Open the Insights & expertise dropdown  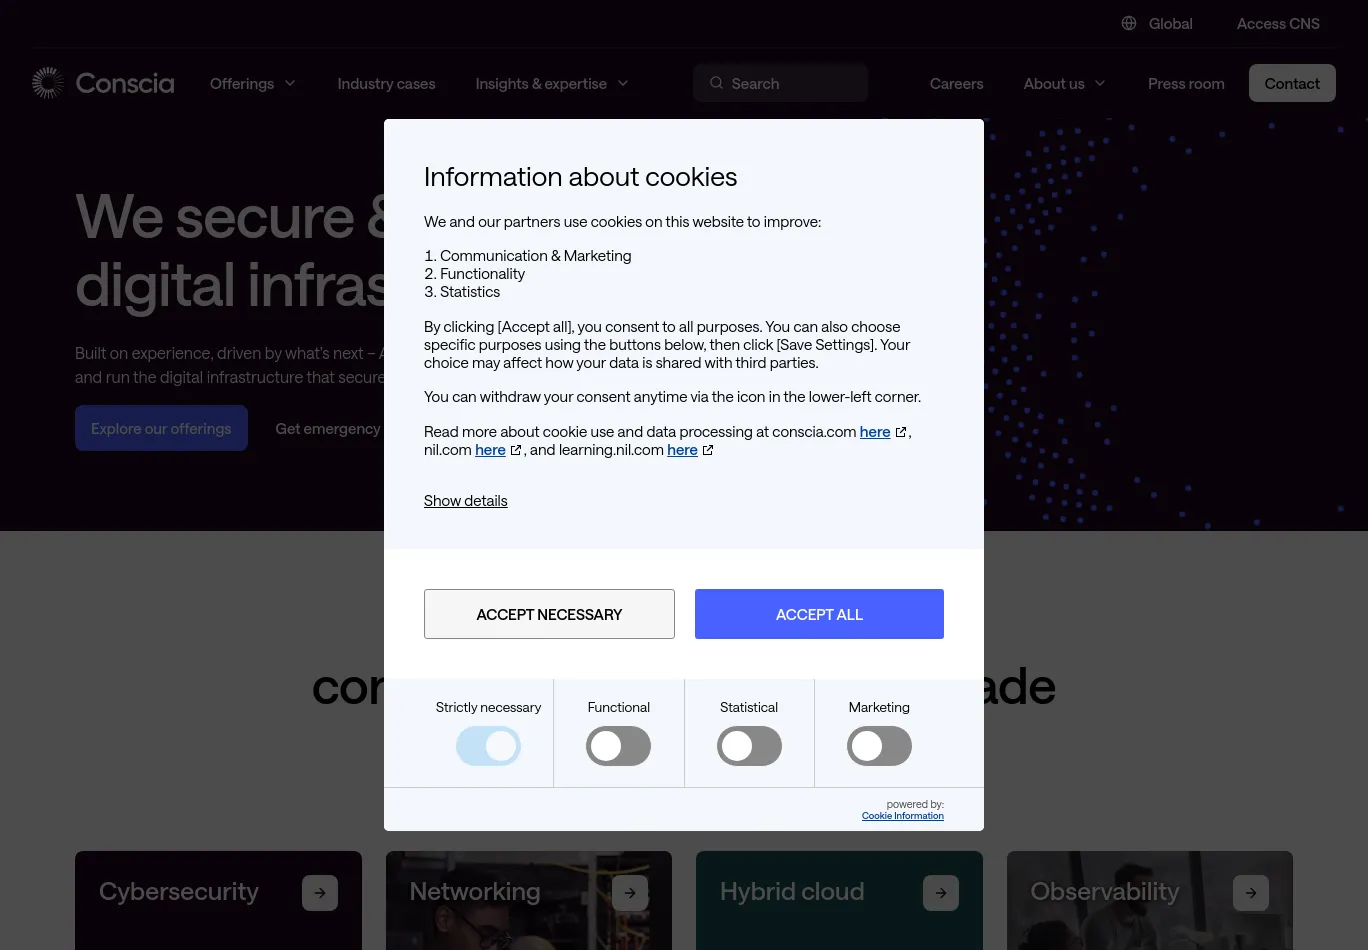[x=552, y=83]
